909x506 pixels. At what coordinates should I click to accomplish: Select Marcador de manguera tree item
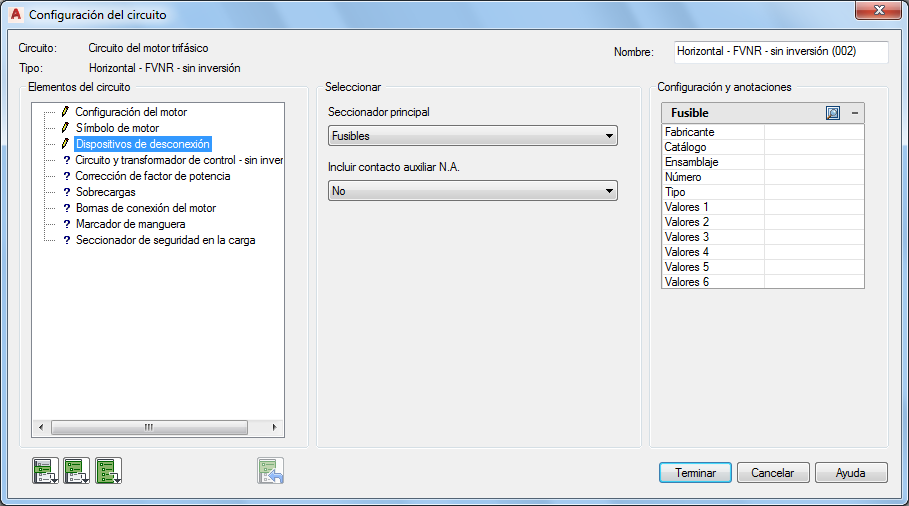tap(130, 224)
